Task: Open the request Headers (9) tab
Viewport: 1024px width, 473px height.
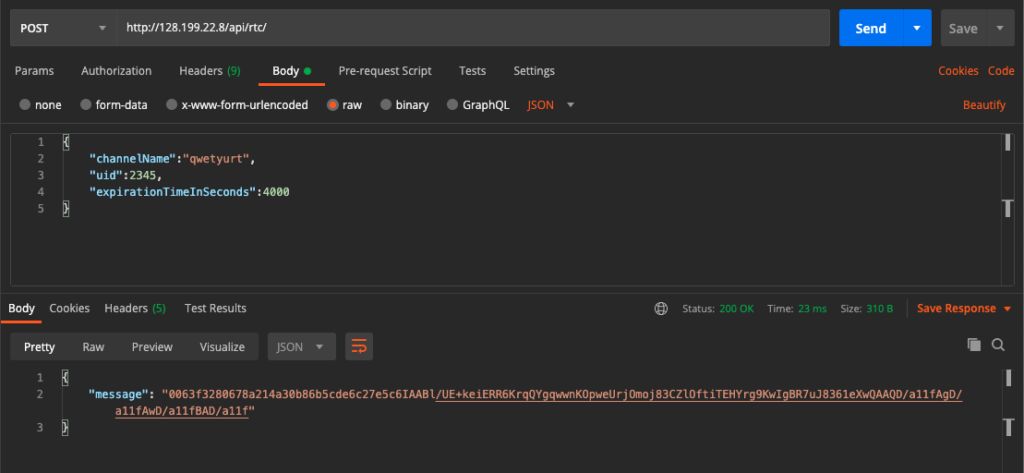Action: pyautogui.click(x=210, y=71)
